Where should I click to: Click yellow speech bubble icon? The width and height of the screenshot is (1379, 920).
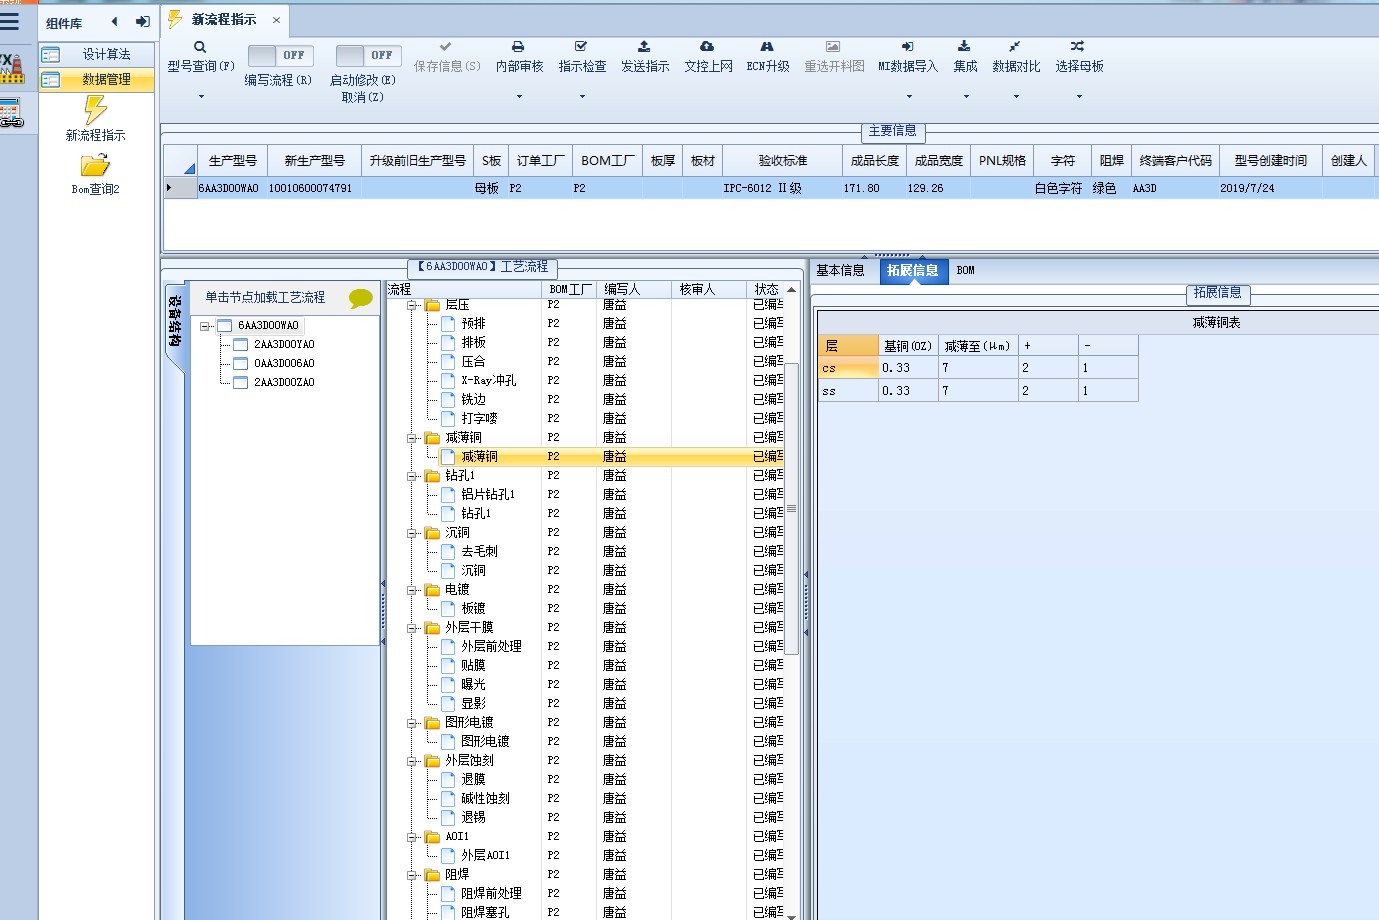[360, 298]
